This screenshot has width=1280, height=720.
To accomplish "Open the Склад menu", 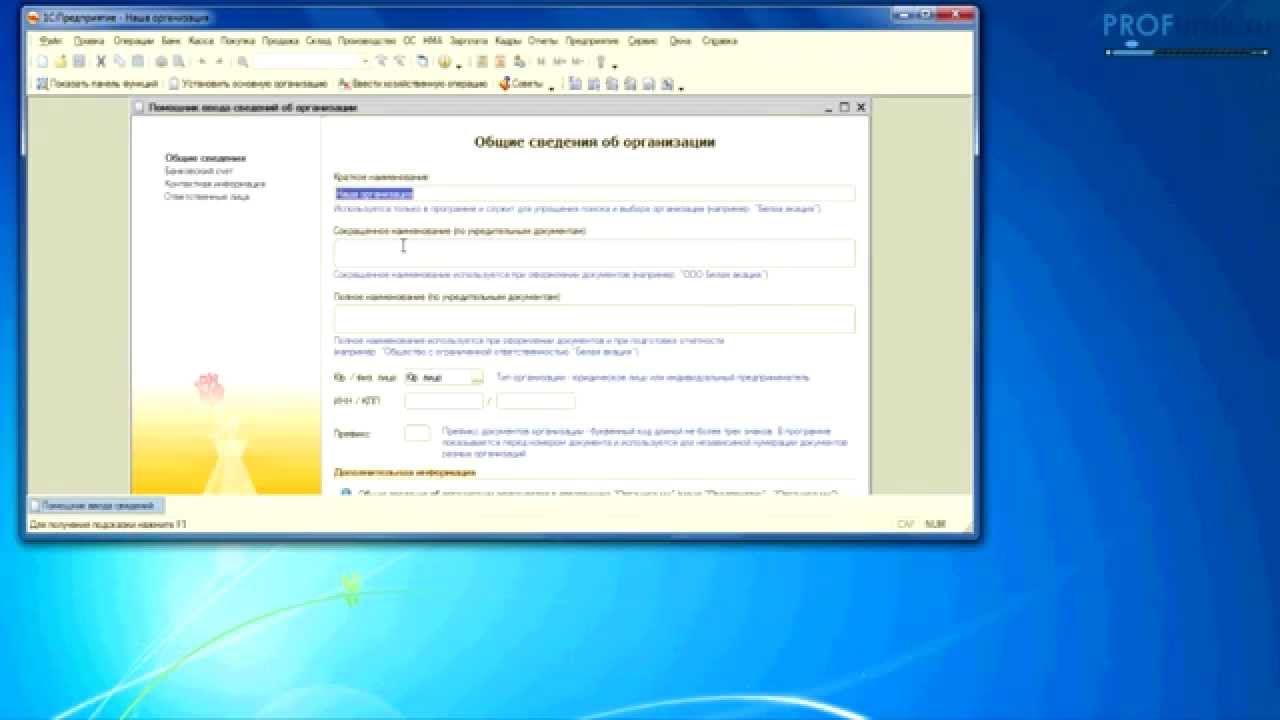I will click(x=319, y=41).
